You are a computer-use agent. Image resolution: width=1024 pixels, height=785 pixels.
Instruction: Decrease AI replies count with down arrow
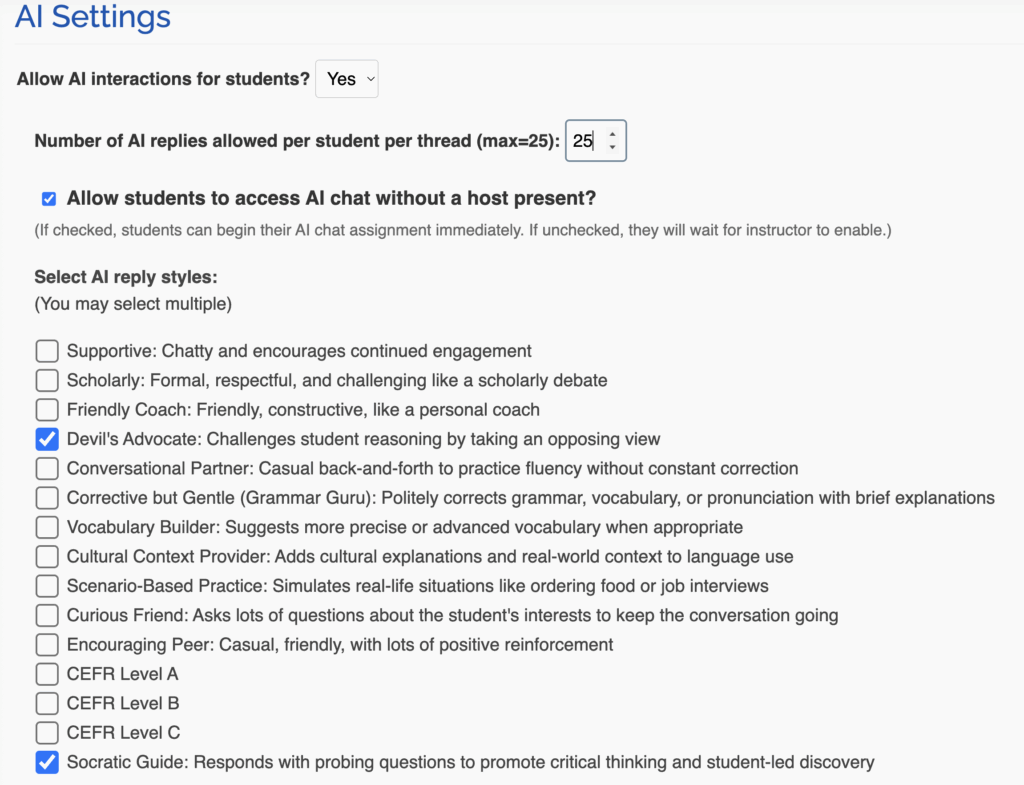click(x=612, y=147)
